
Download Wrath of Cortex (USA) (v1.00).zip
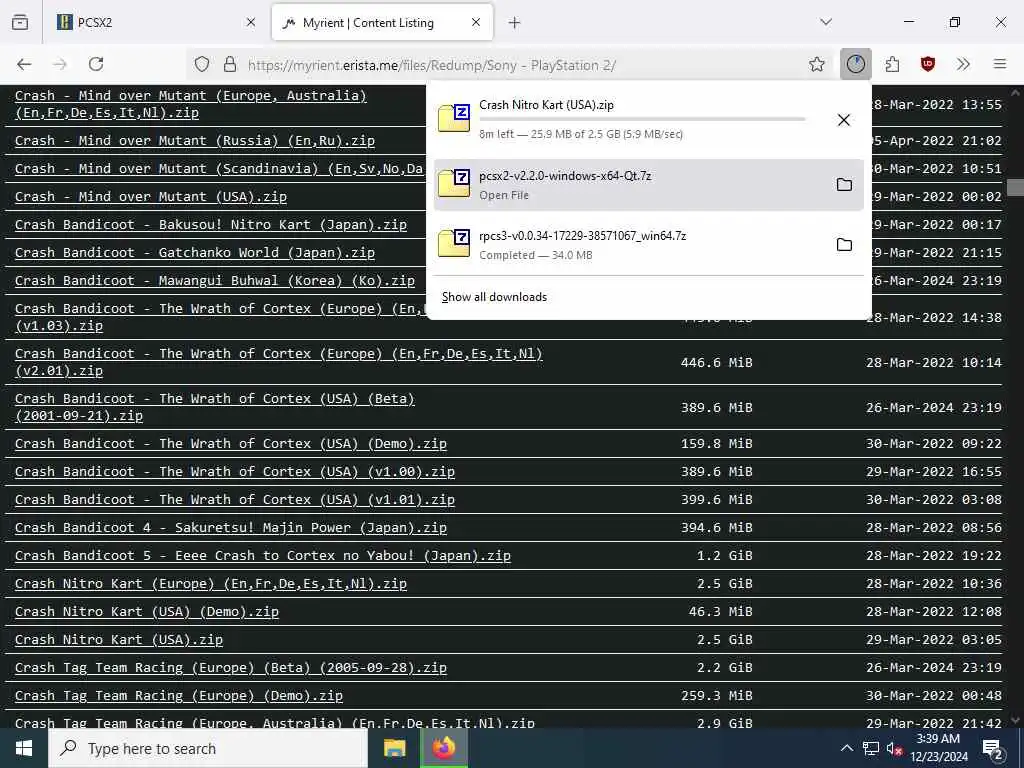pos(234,472)
